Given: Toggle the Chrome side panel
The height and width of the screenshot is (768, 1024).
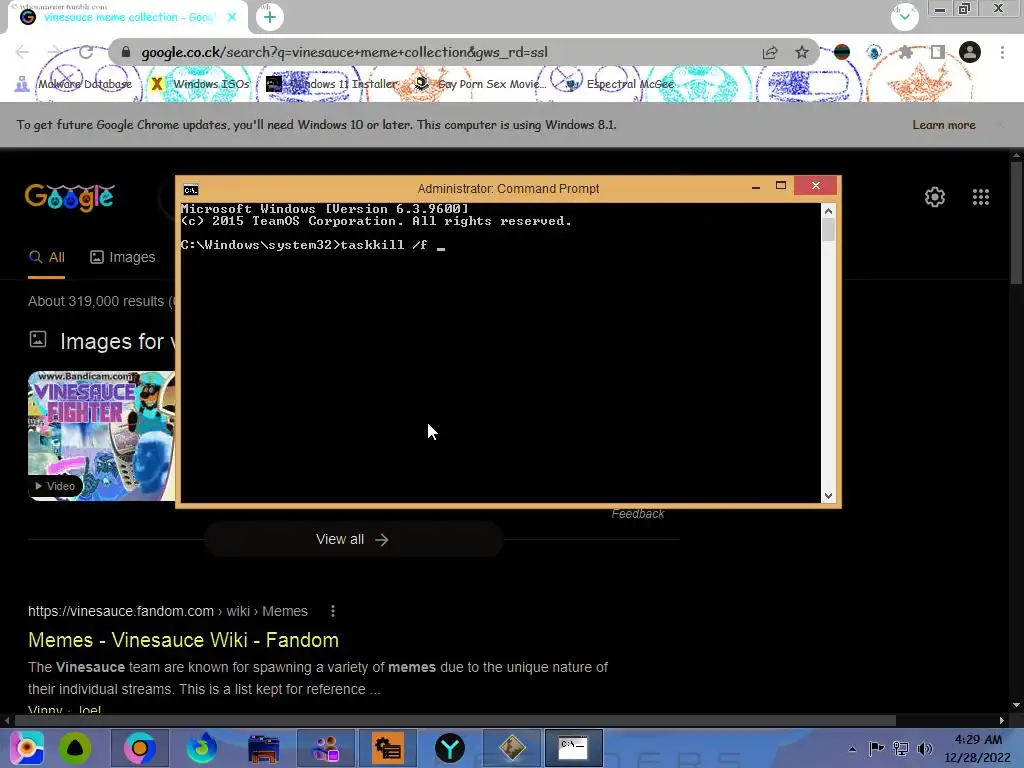Looking at the screenshot, I should coord(938,52).
